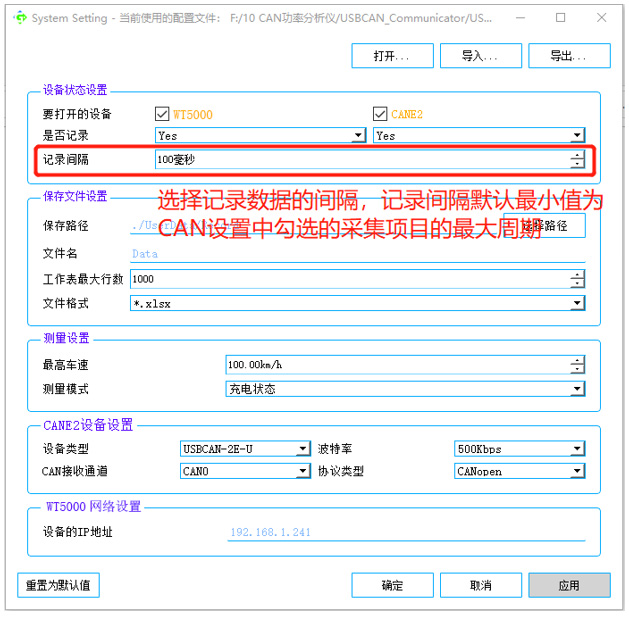This screenshot has width=629, height=617.
Task: Expand the 500Kbps baud rate dropdown
Action: [x=519, y=449]
